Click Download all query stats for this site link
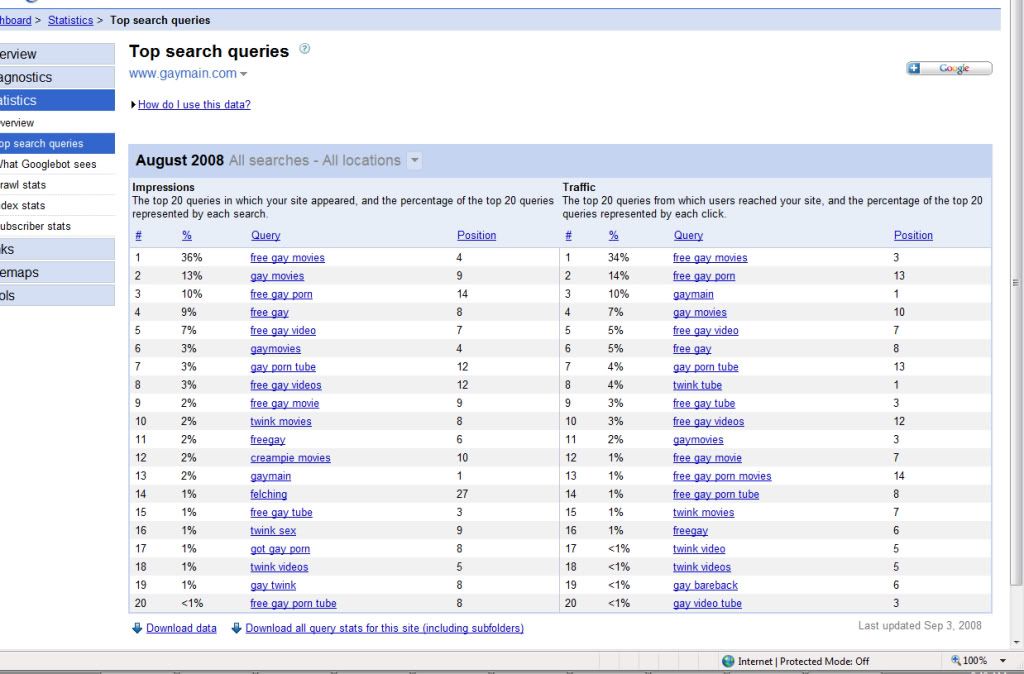 [x=384, y=628]
